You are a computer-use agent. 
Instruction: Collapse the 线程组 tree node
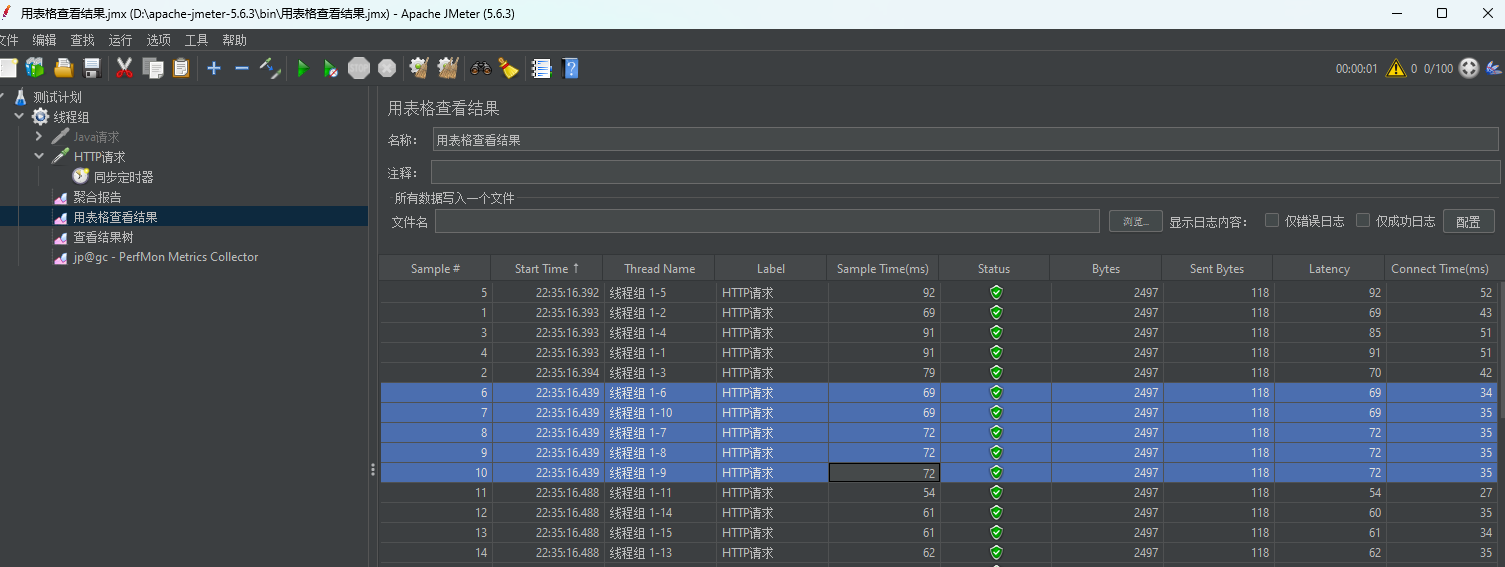coord(19,116)
